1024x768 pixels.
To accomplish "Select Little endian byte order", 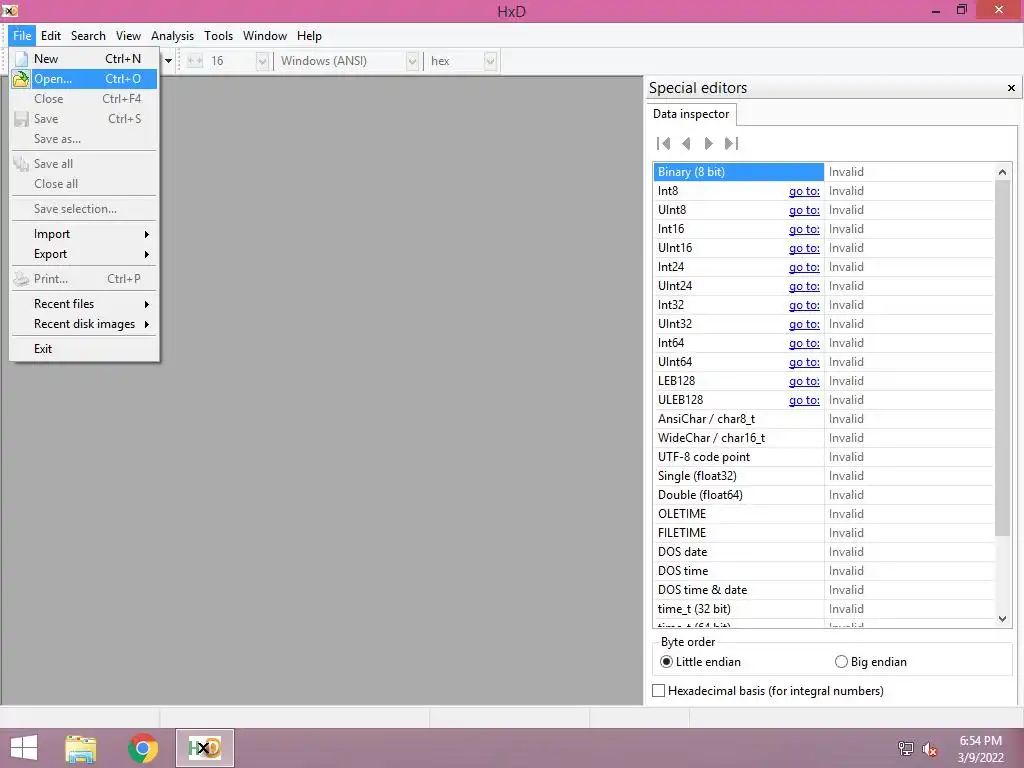I will tap(700, 662).
